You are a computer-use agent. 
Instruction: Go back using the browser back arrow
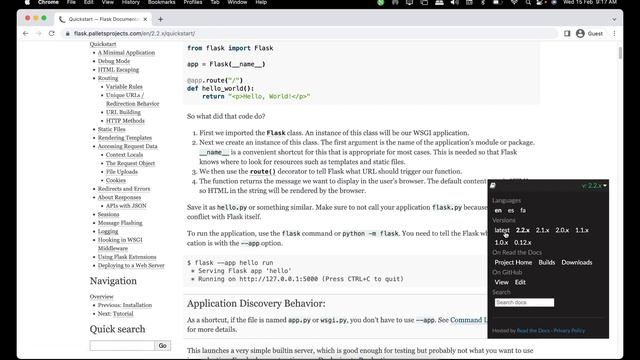click(26, 33)
